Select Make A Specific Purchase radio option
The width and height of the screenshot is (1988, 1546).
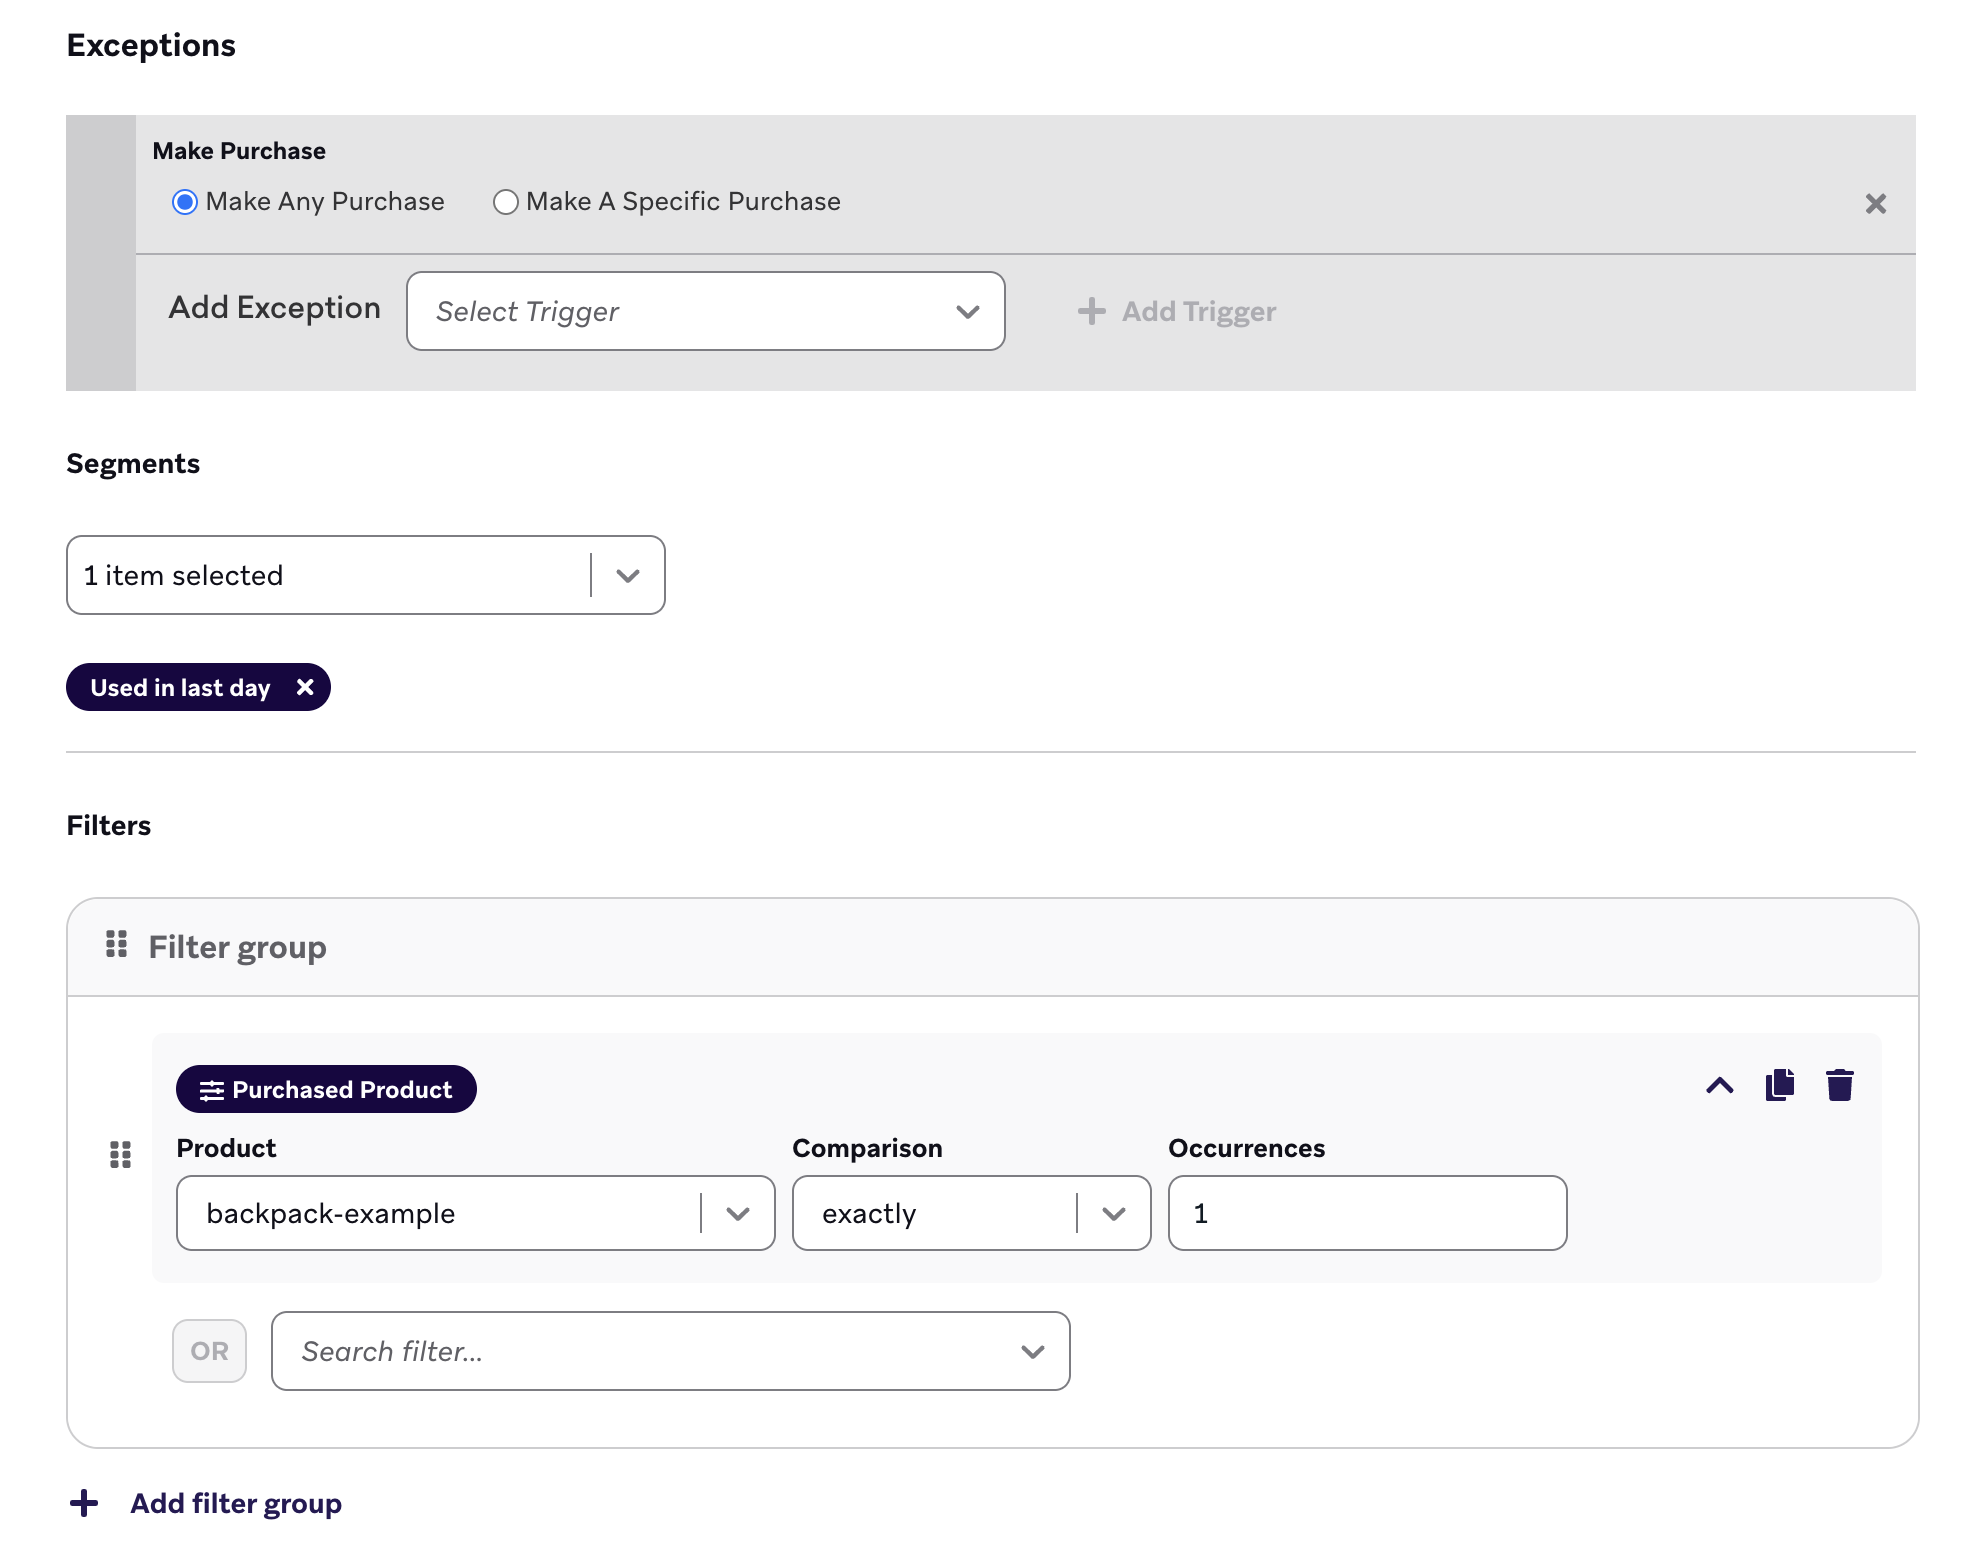coord(506,202)
